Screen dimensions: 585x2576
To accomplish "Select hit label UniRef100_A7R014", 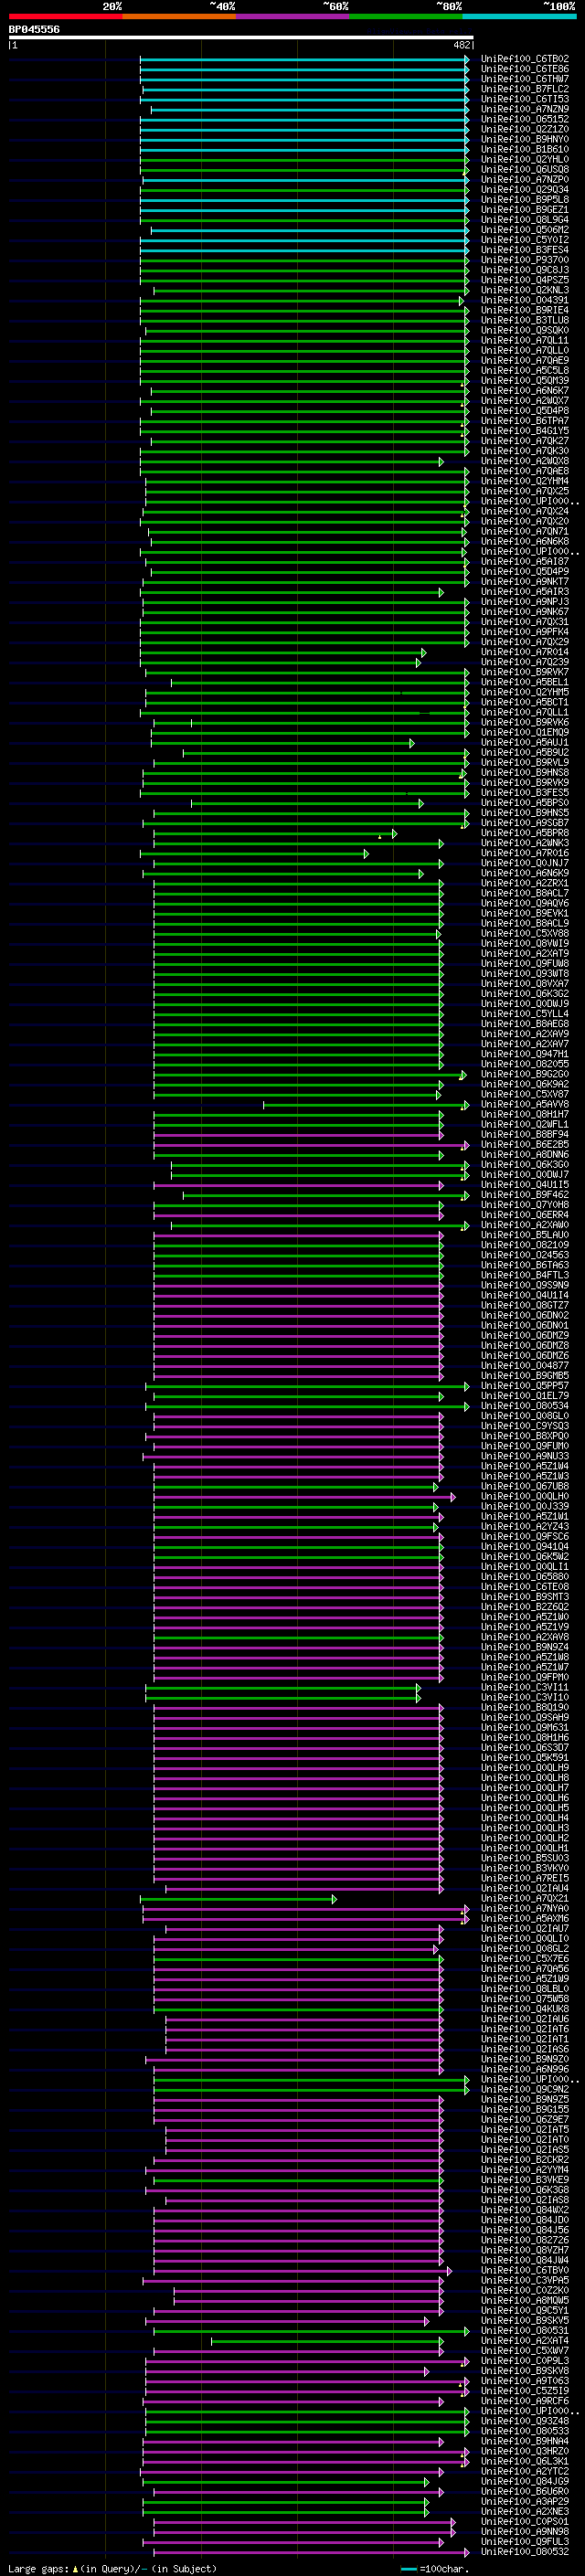I will (525, 652).
